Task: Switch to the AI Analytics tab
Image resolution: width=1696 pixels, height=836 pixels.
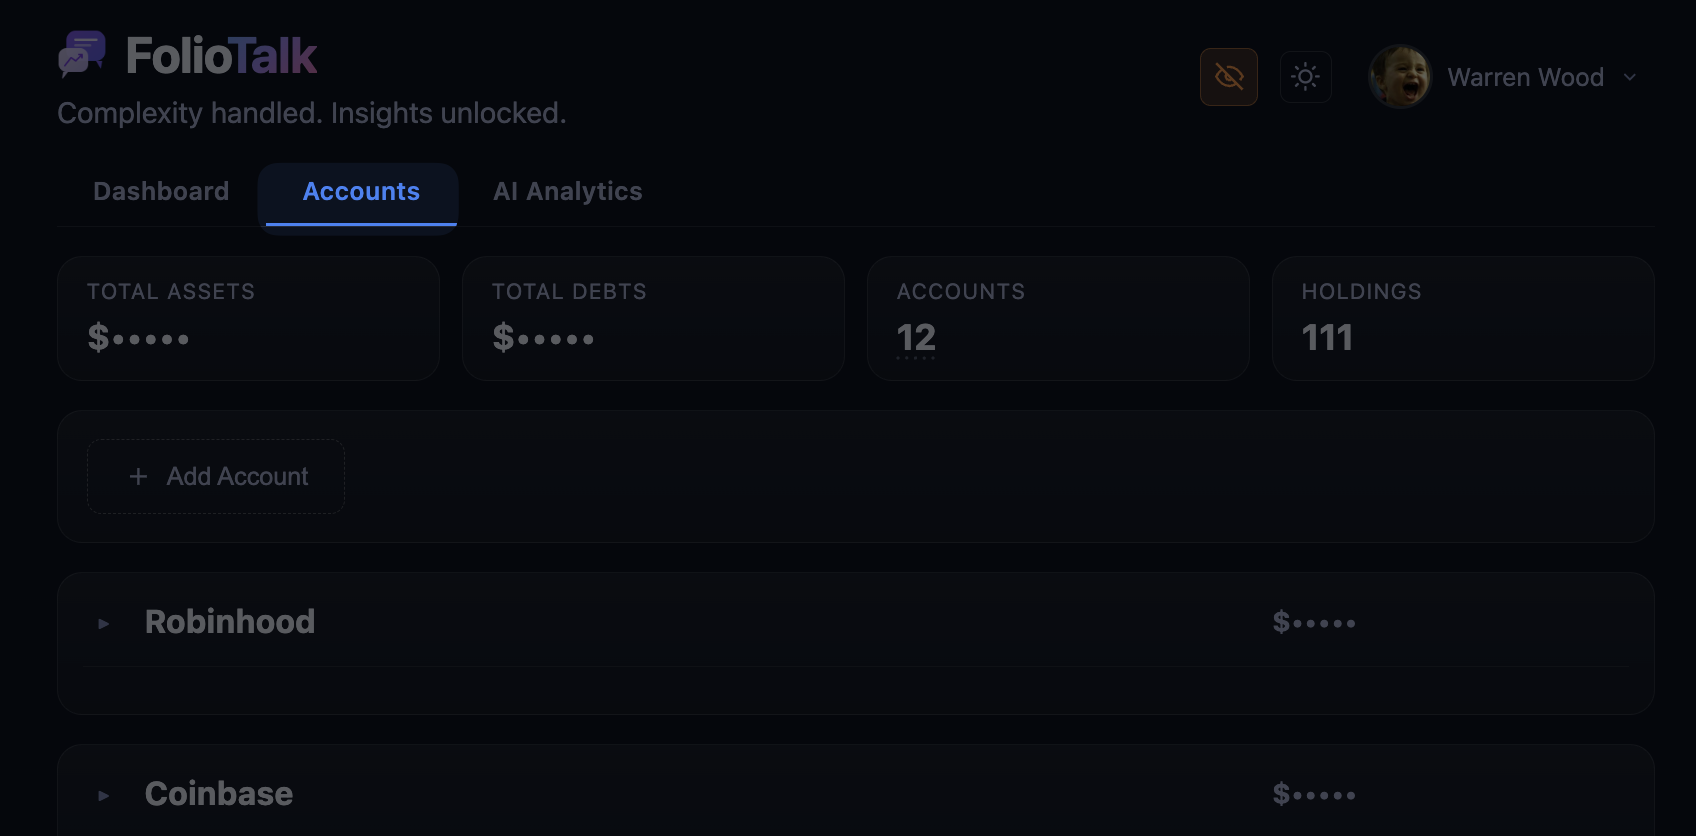Action: pyautogui.click(x=567, y=192)
